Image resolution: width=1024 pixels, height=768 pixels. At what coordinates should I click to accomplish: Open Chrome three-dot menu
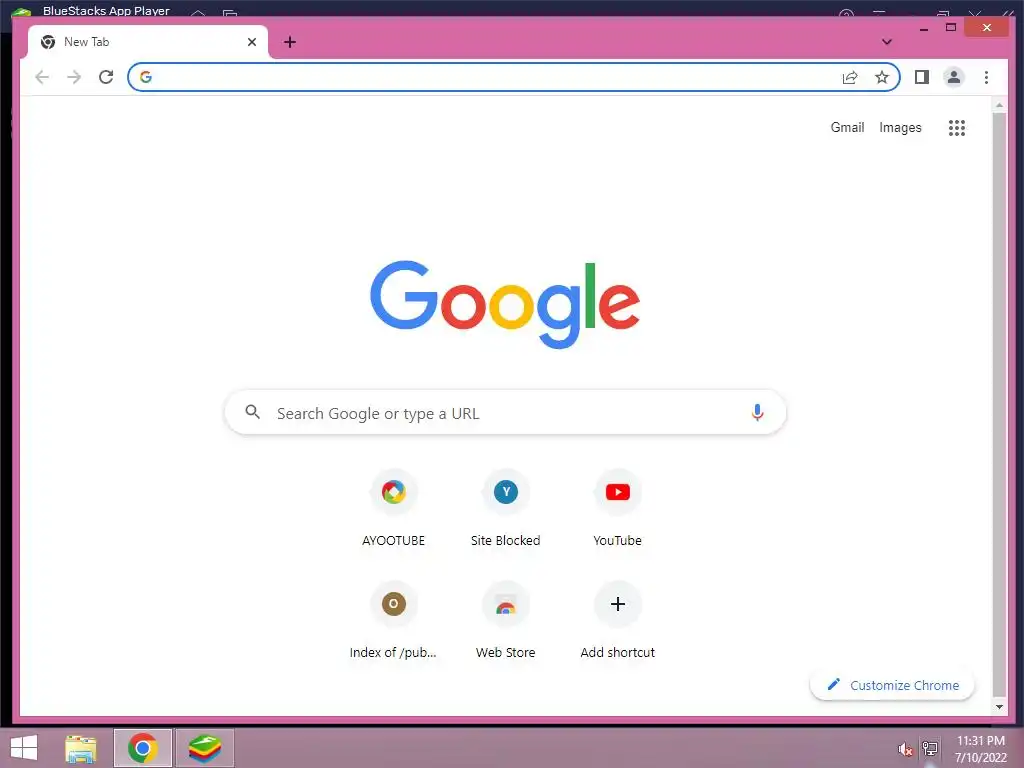coord(986,77)
